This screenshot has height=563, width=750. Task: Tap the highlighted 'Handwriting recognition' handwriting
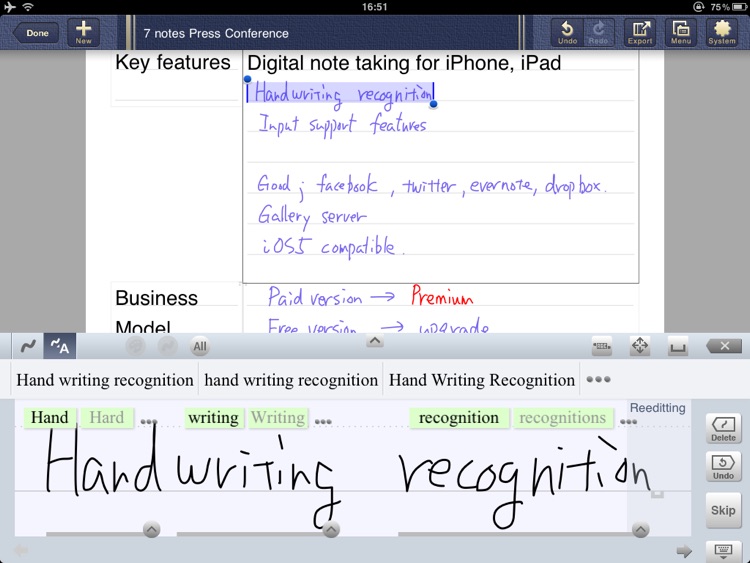[x=342, y=94]
